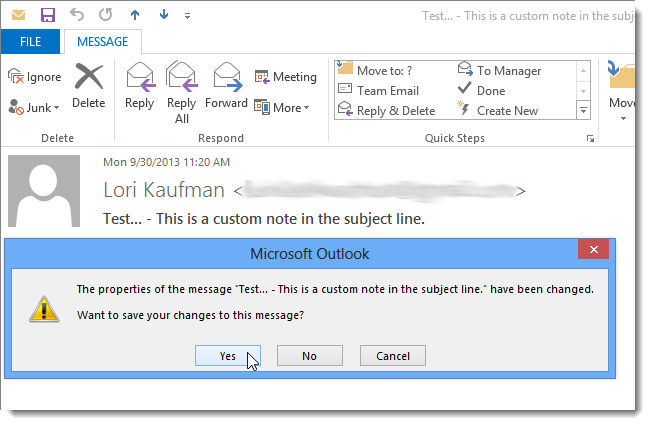The height and width of the screenshot is (425, 650).
Task: Click No in the Outlook dialog
Action: click(x=310, y=356)
